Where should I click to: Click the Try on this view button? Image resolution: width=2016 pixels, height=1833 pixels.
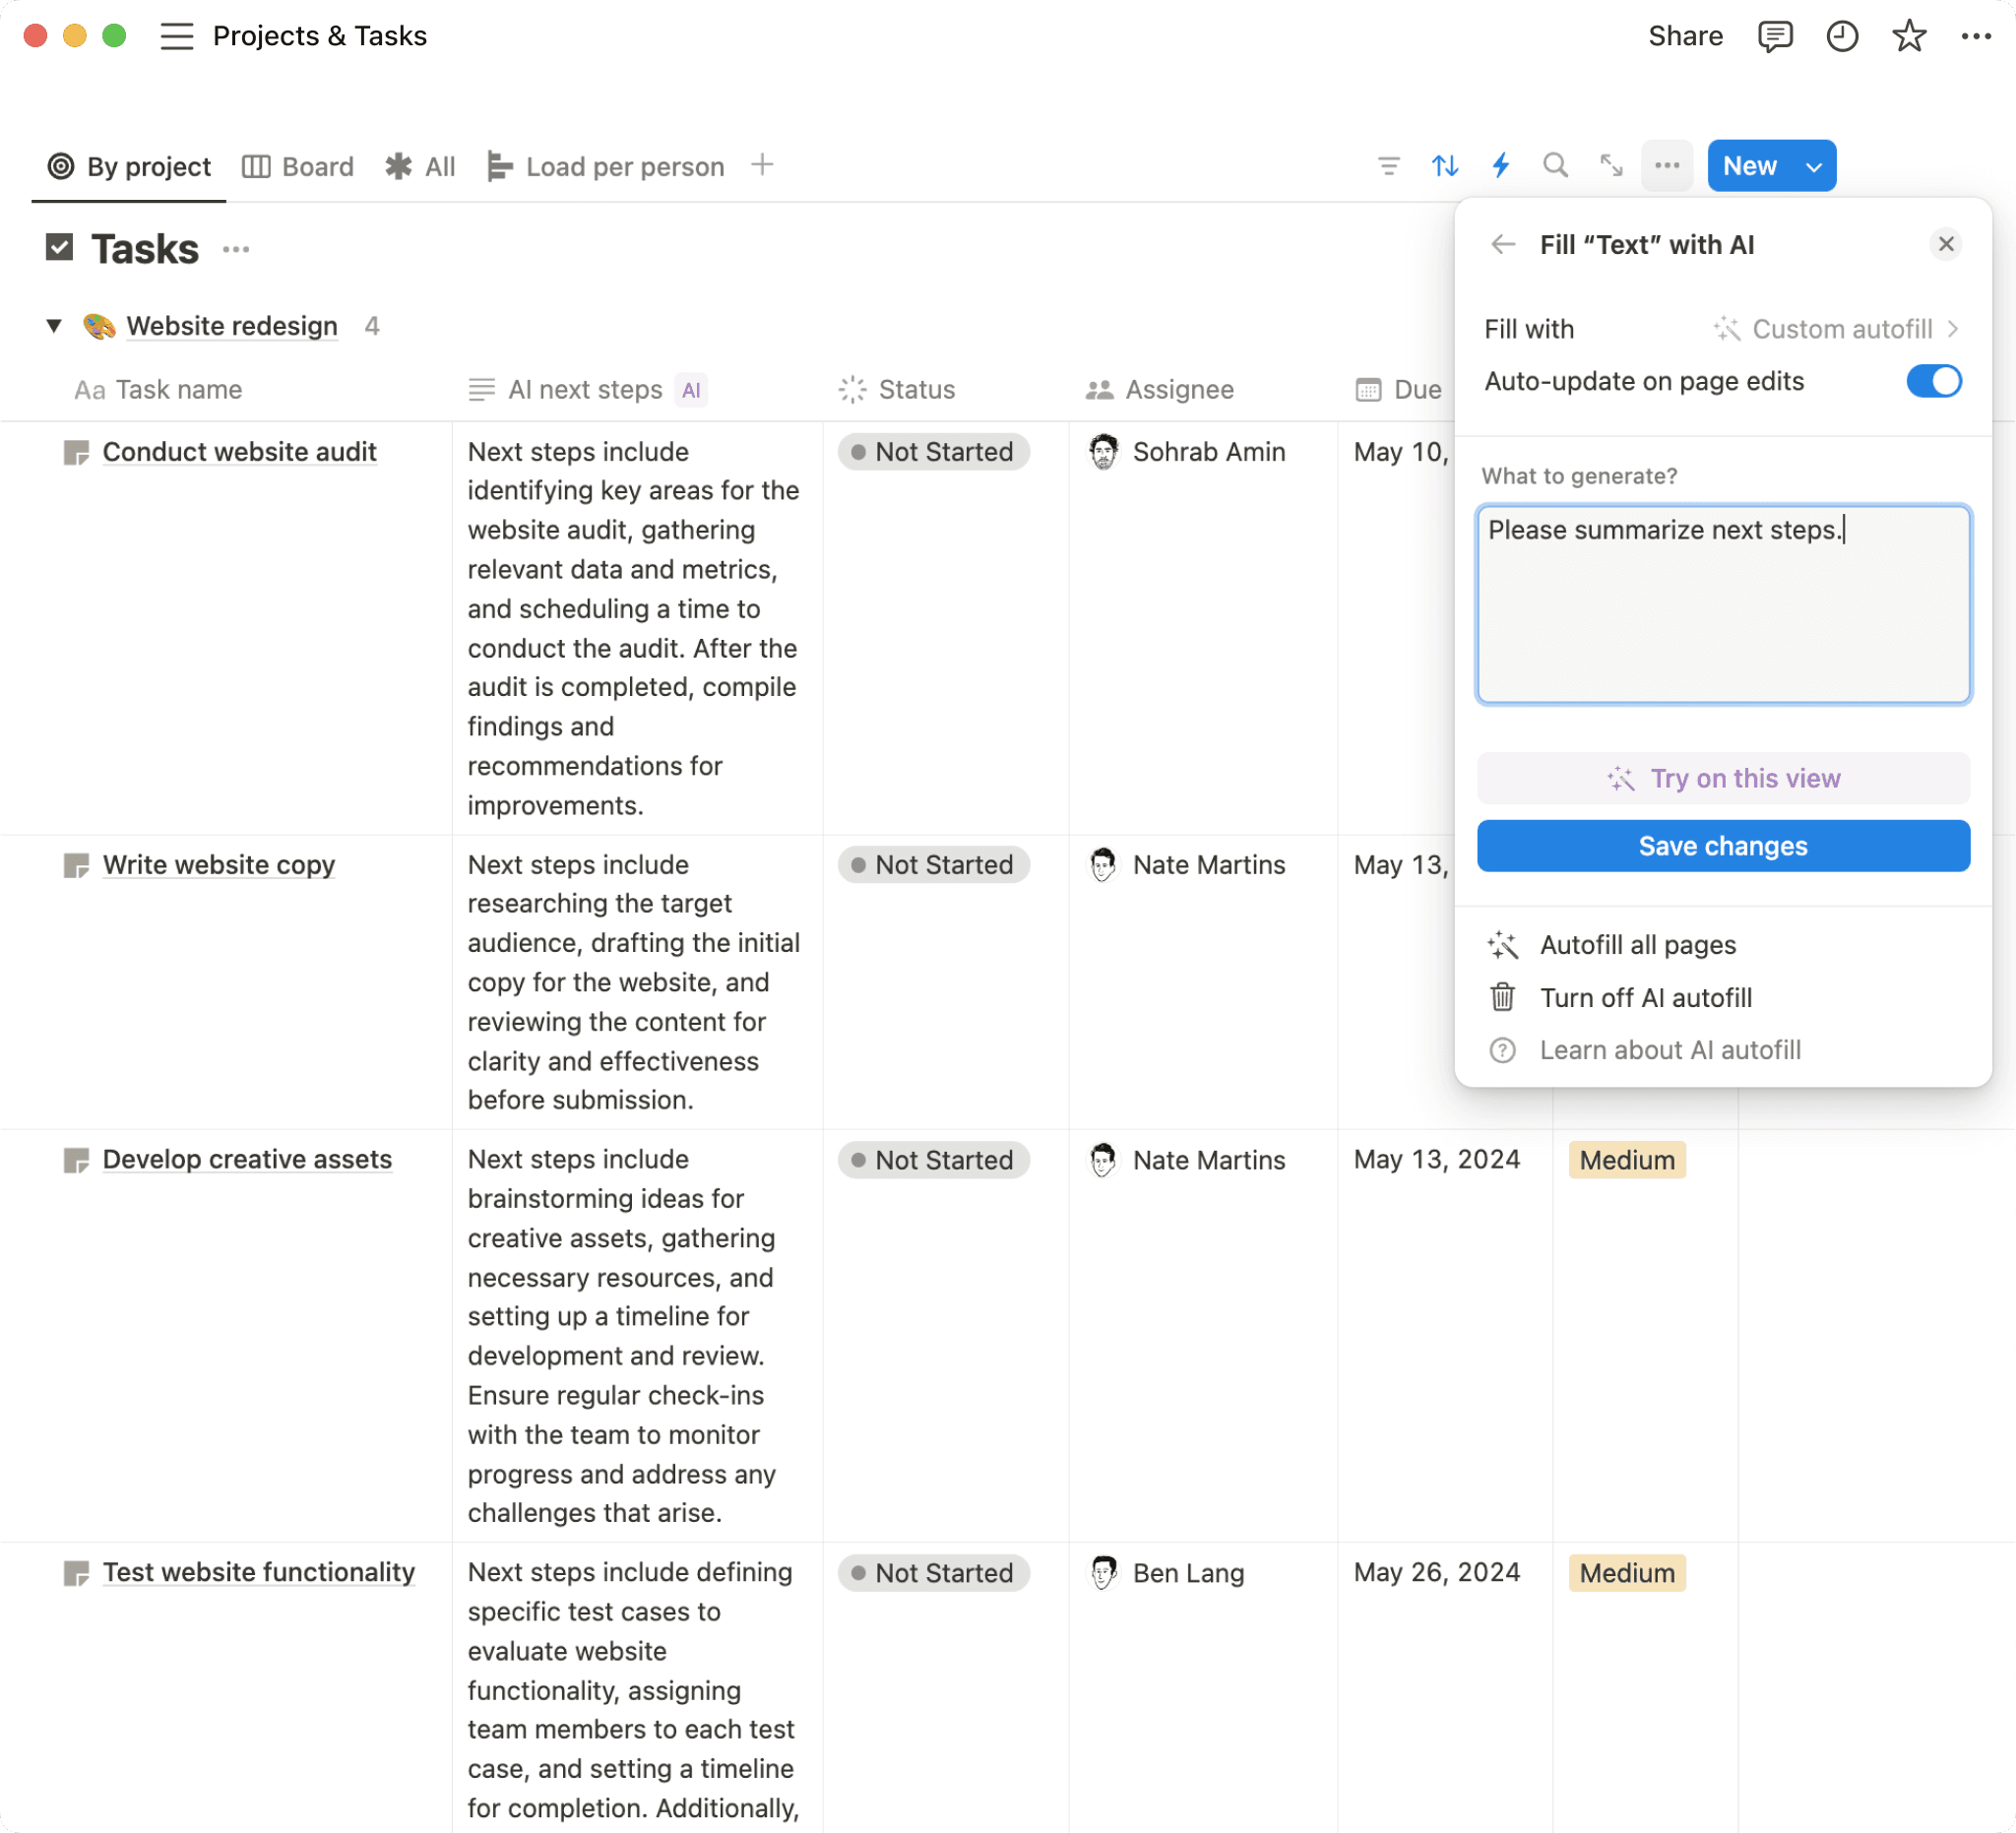[x=1723, y=778]
